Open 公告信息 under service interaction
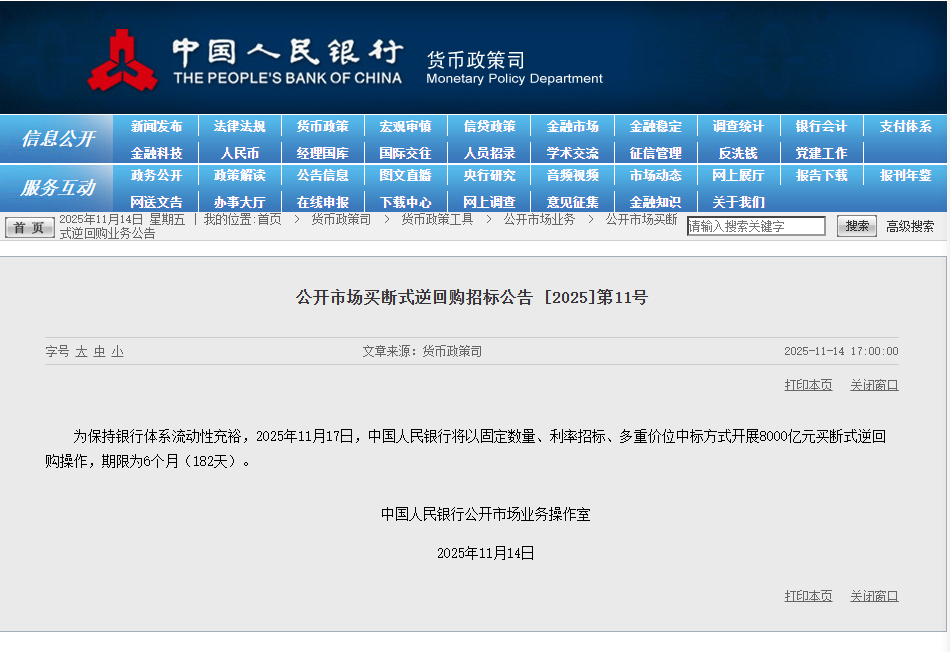The height and width of the screenshot is (652, 950). pyautogui.click(x=322, y=176)
